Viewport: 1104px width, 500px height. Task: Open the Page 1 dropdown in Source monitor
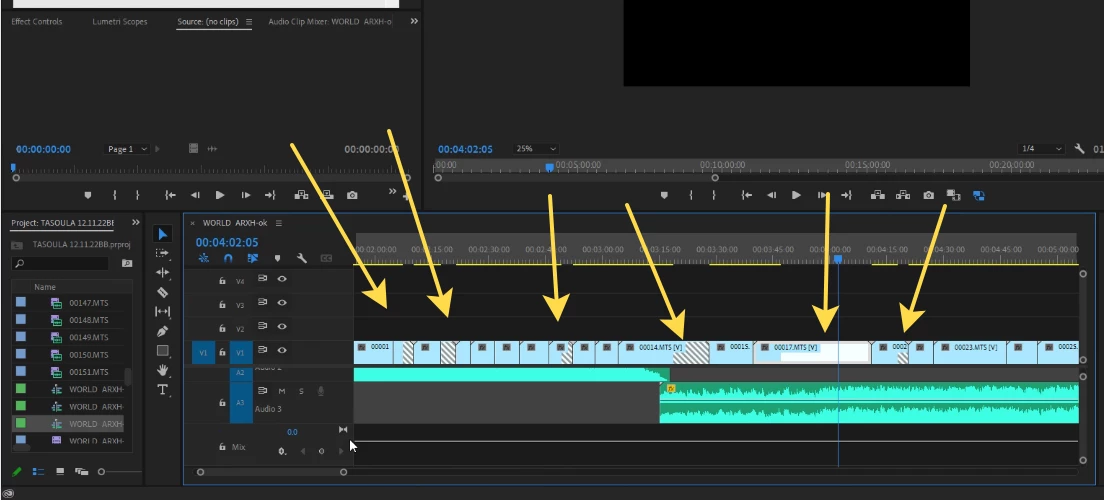coord(127,149)
